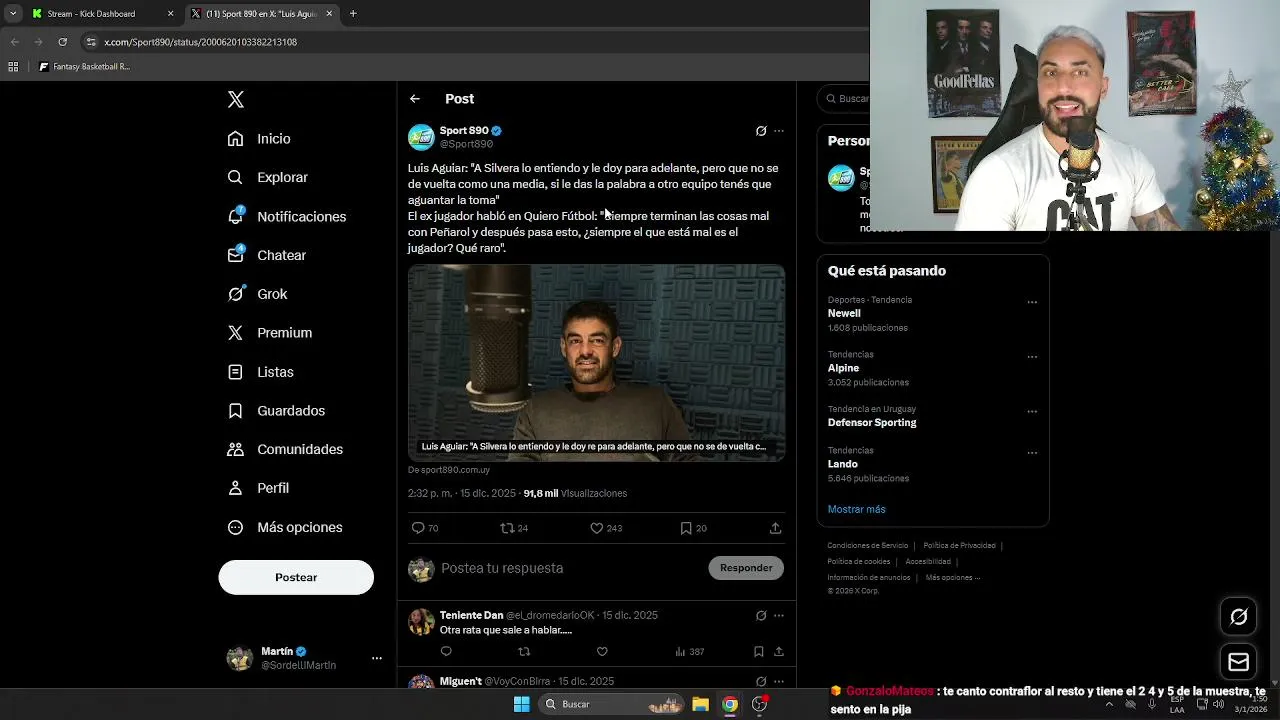Screen dimensions: 1280x720
Task: Repost Teniente Dan comment
Action: pos(524,651)
